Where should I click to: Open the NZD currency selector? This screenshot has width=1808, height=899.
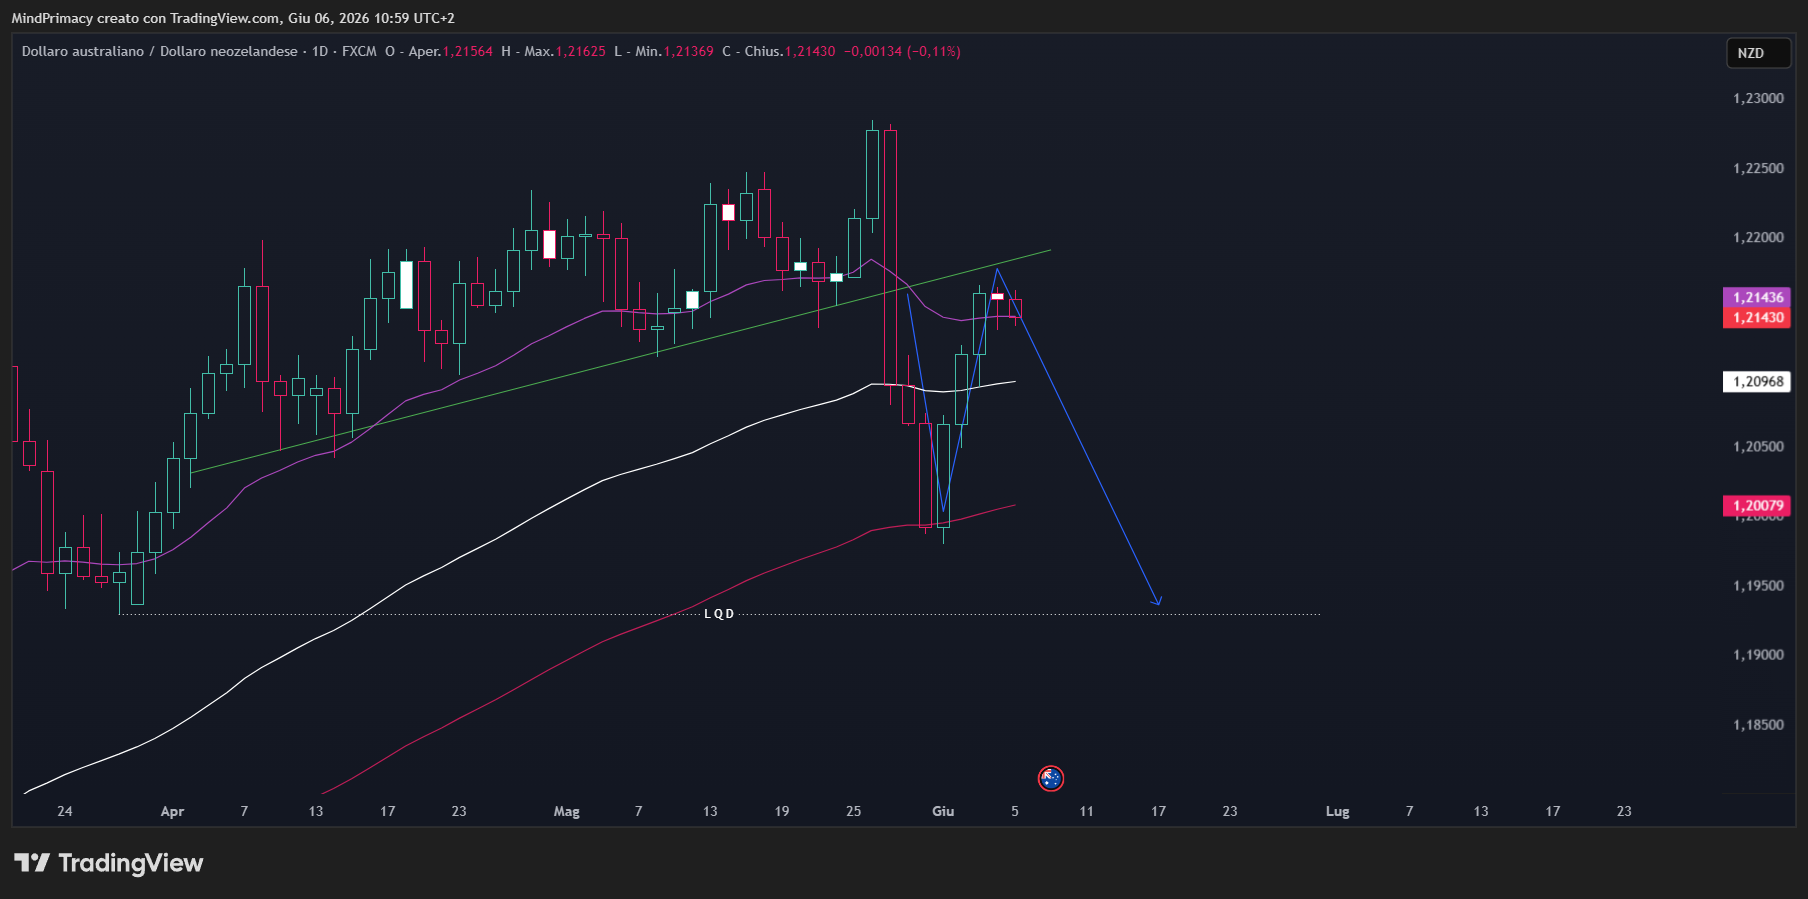pyautogui.click(x=1758, y=53)
